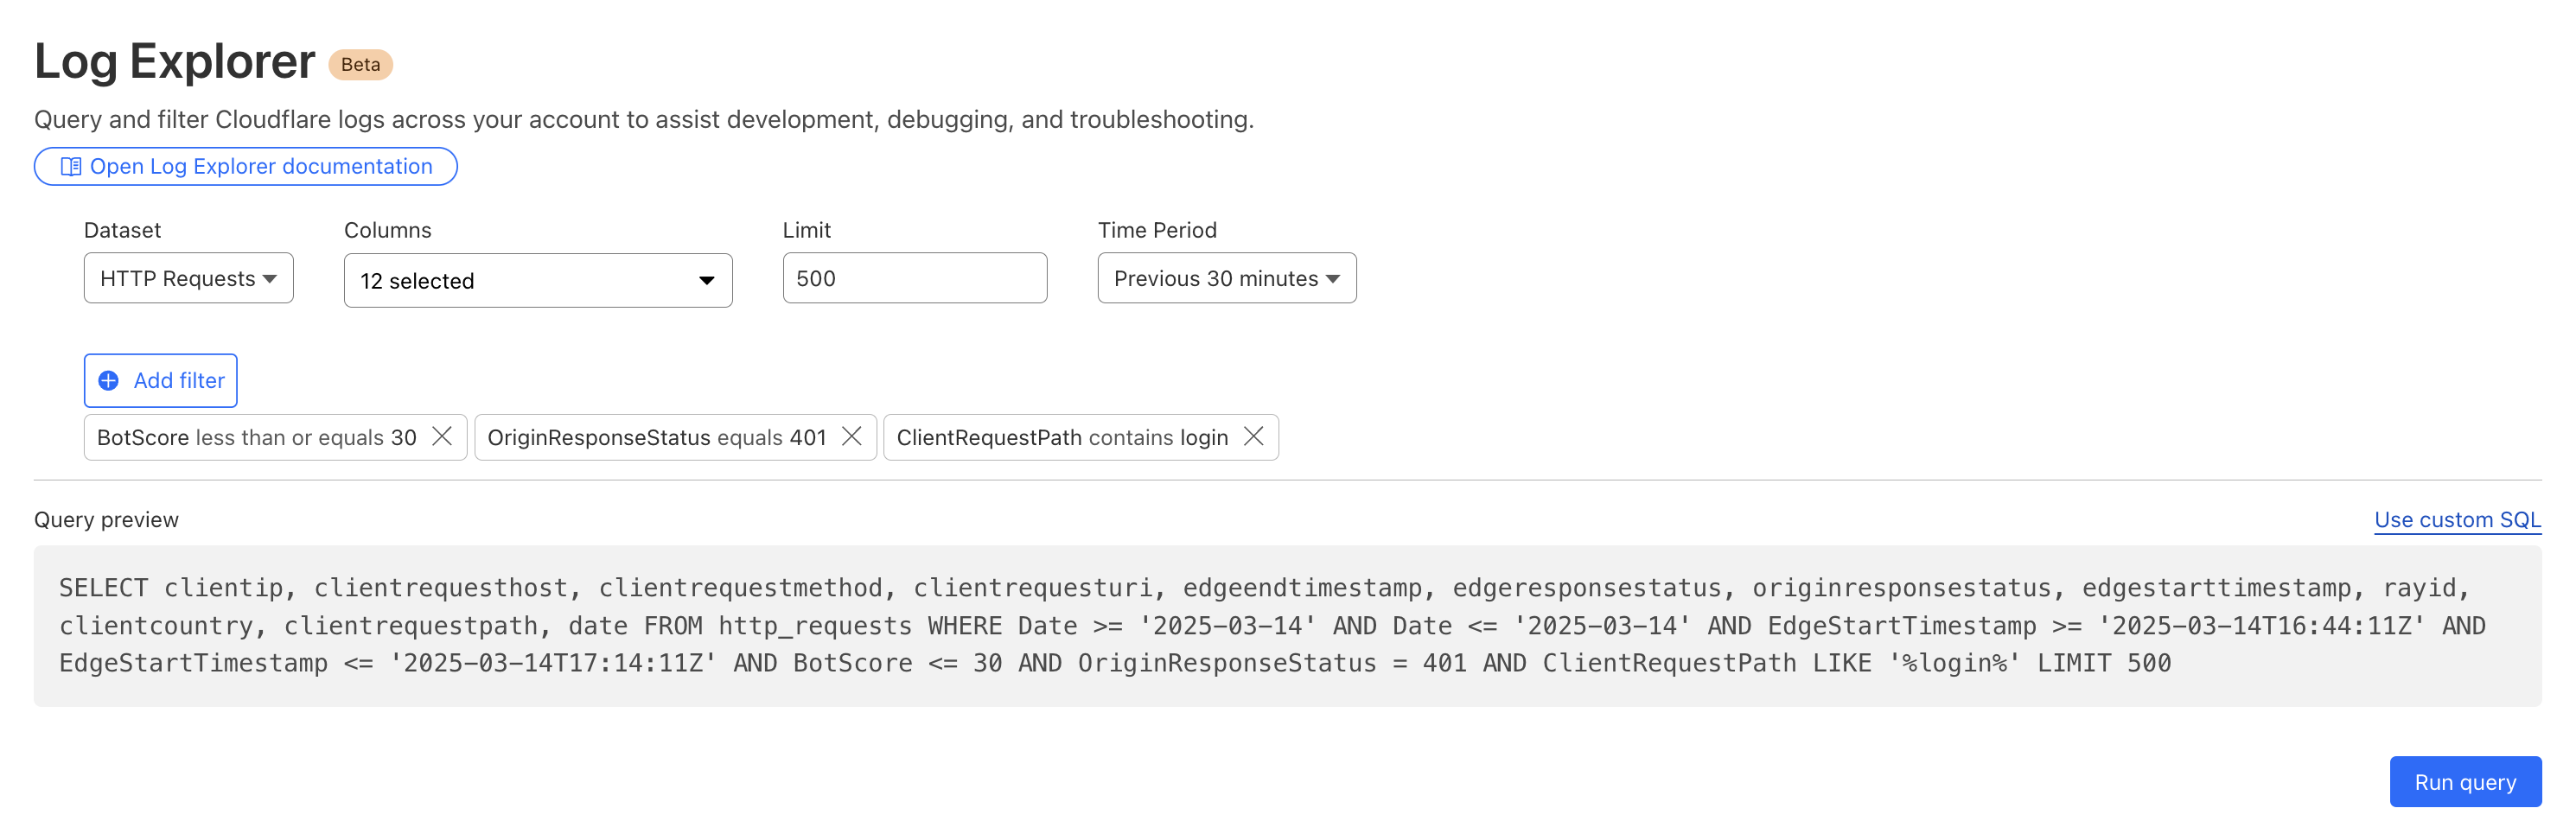Open Log Explorer documentation
The width and height of the screenshot is (2576, 840).
(260, 166)
